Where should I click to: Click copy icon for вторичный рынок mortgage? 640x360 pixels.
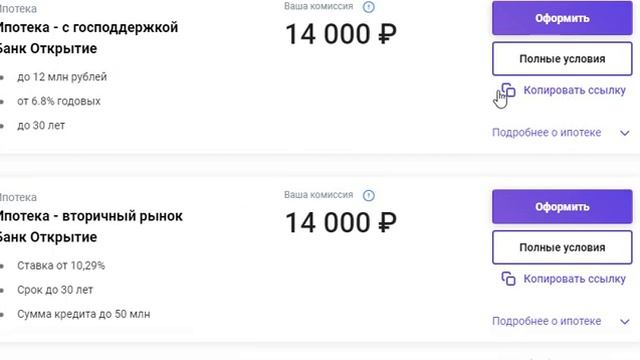pos(508,279)
